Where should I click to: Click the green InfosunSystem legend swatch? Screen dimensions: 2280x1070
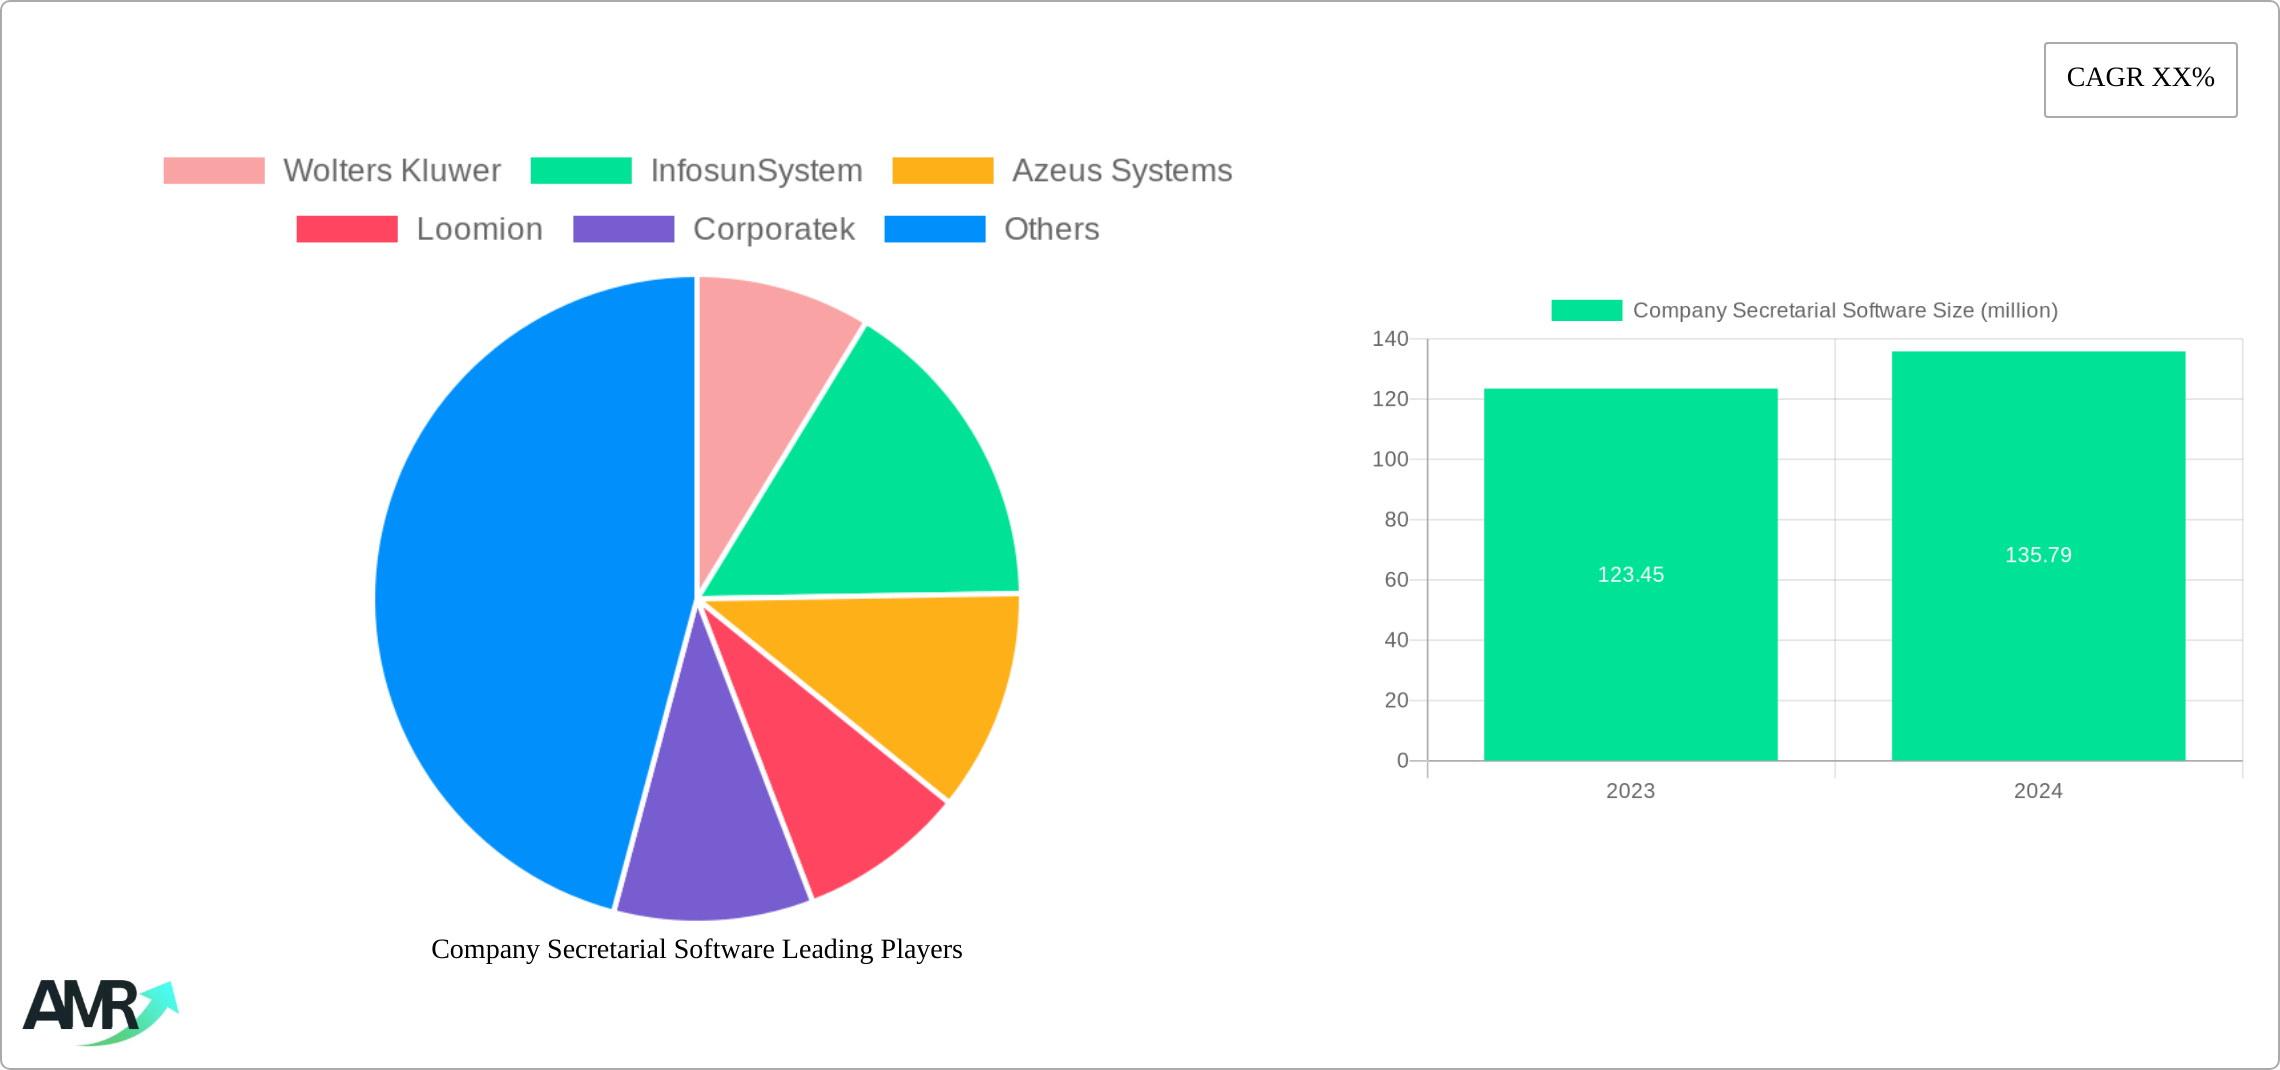point(580,168)
